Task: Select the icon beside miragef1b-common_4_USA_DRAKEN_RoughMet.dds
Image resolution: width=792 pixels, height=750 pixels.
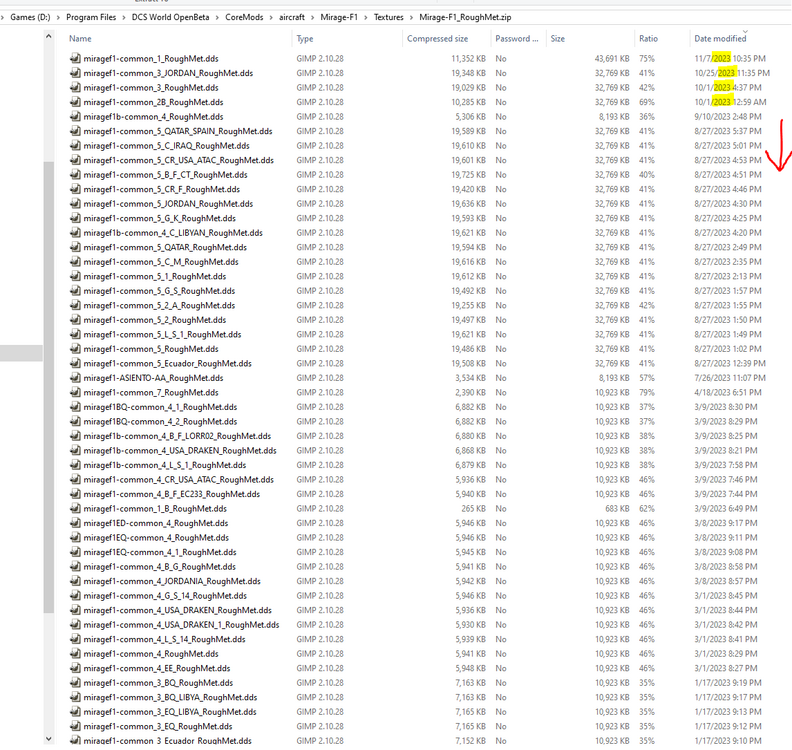Action: (75, 451)
